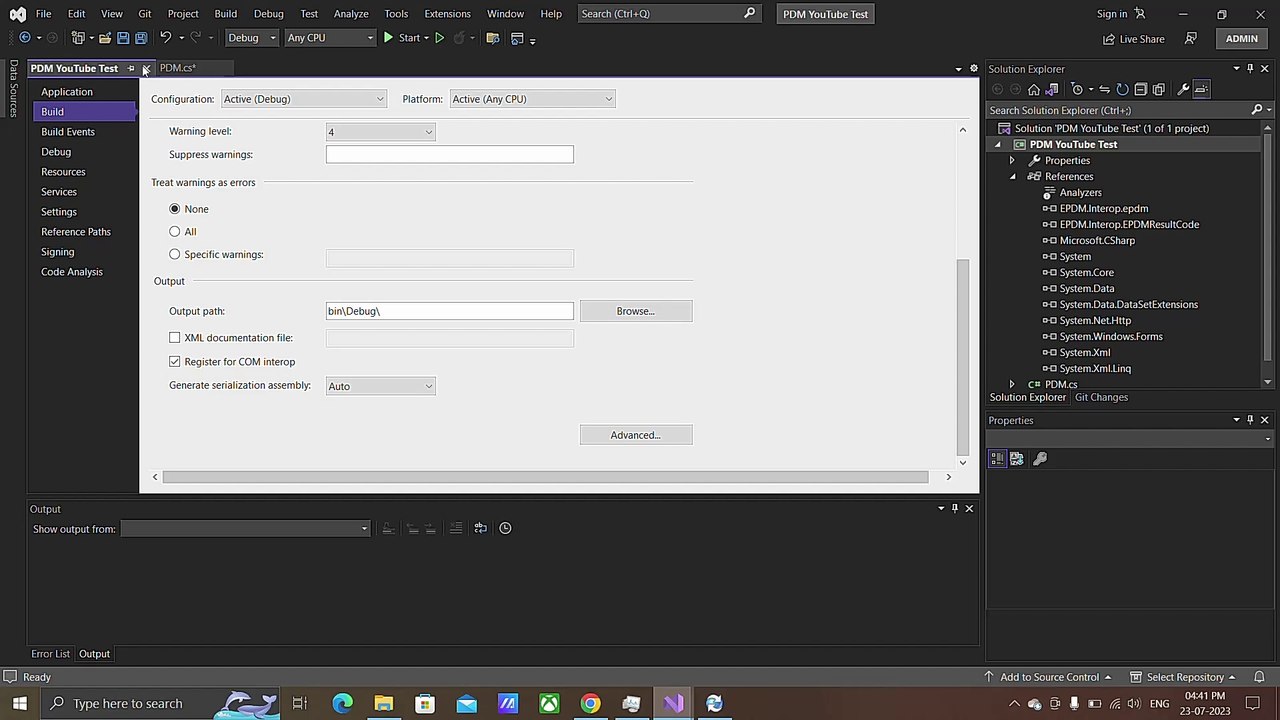Click the Output path text field
Viewport: 1280px width, 720px height.
coord(450,311)
